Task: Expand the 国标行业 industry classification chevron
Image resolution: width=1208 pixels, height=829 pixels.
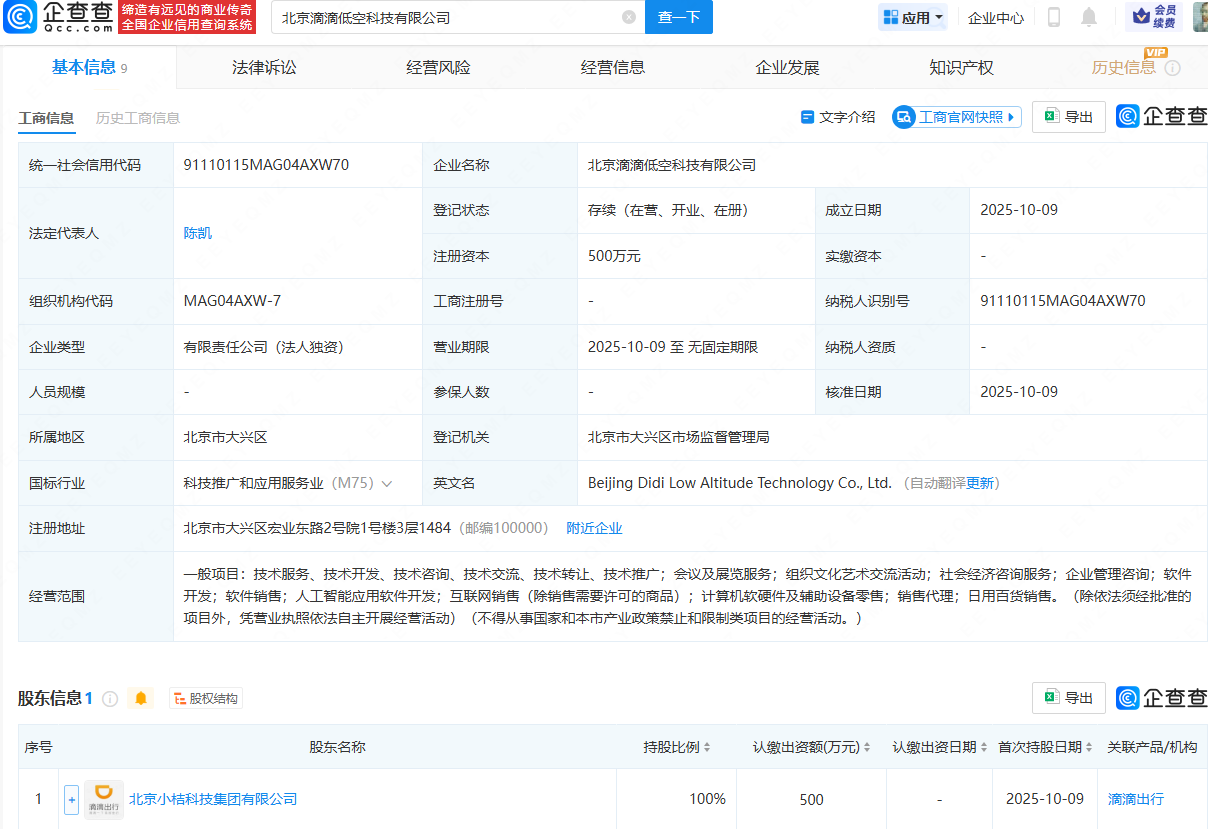Action: [x=387, y=483]
